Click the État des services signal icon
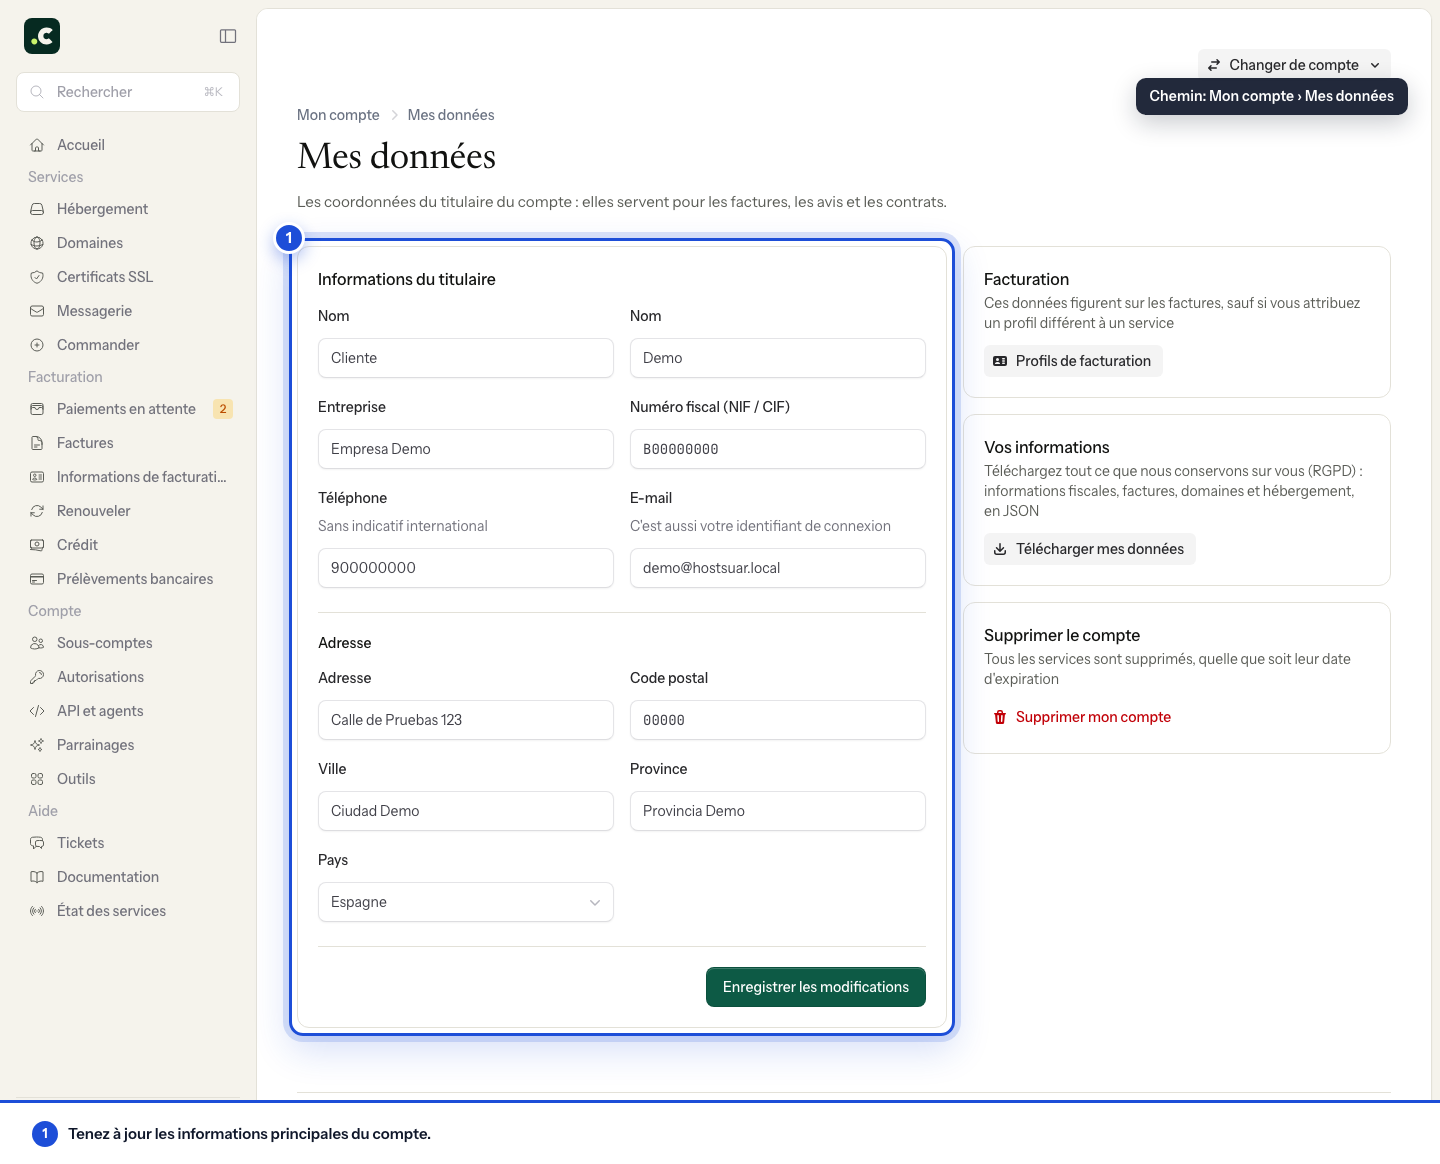Screen dimensions: 1440x1164 click(37, 911)
